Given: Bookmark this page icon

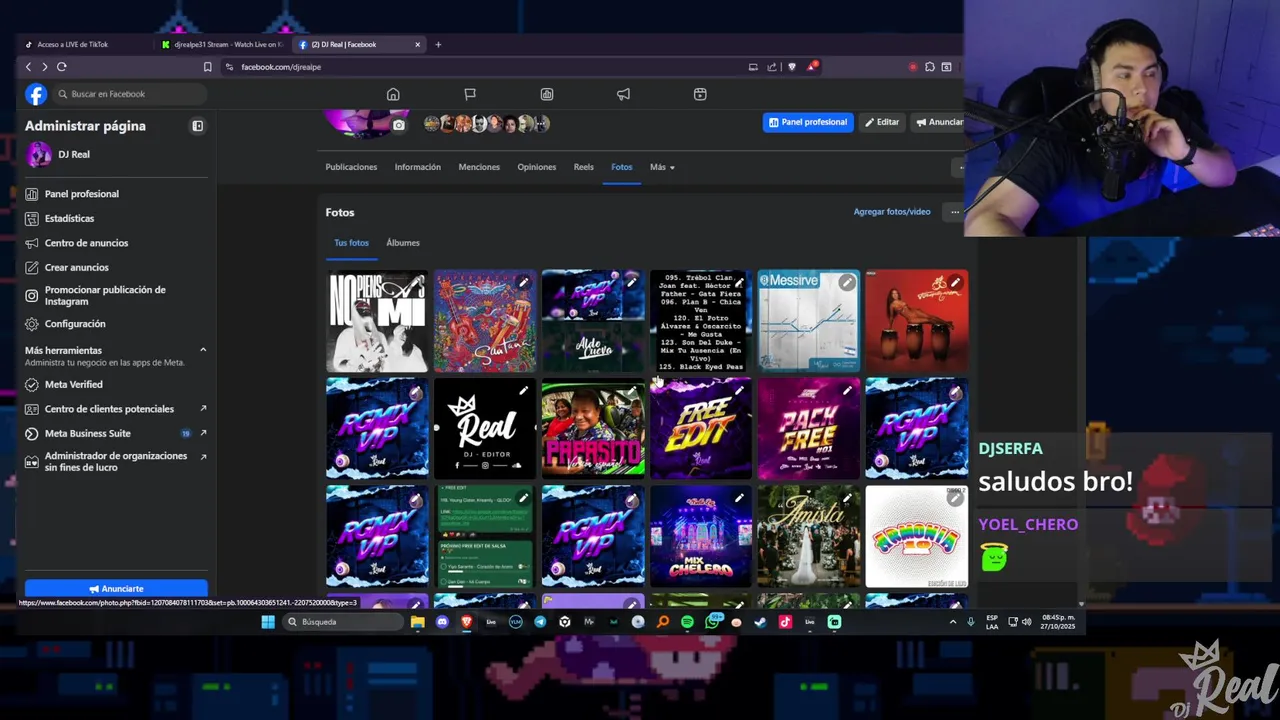Looking at the screenshot, I should pyautogui.click(x=208, y=67).
